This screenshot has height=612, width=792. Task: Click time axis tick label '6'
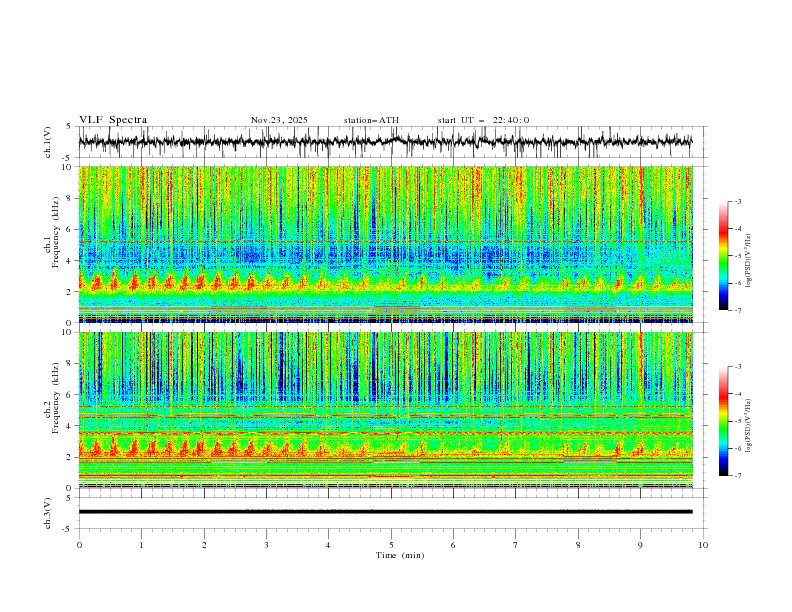(453, 545)
